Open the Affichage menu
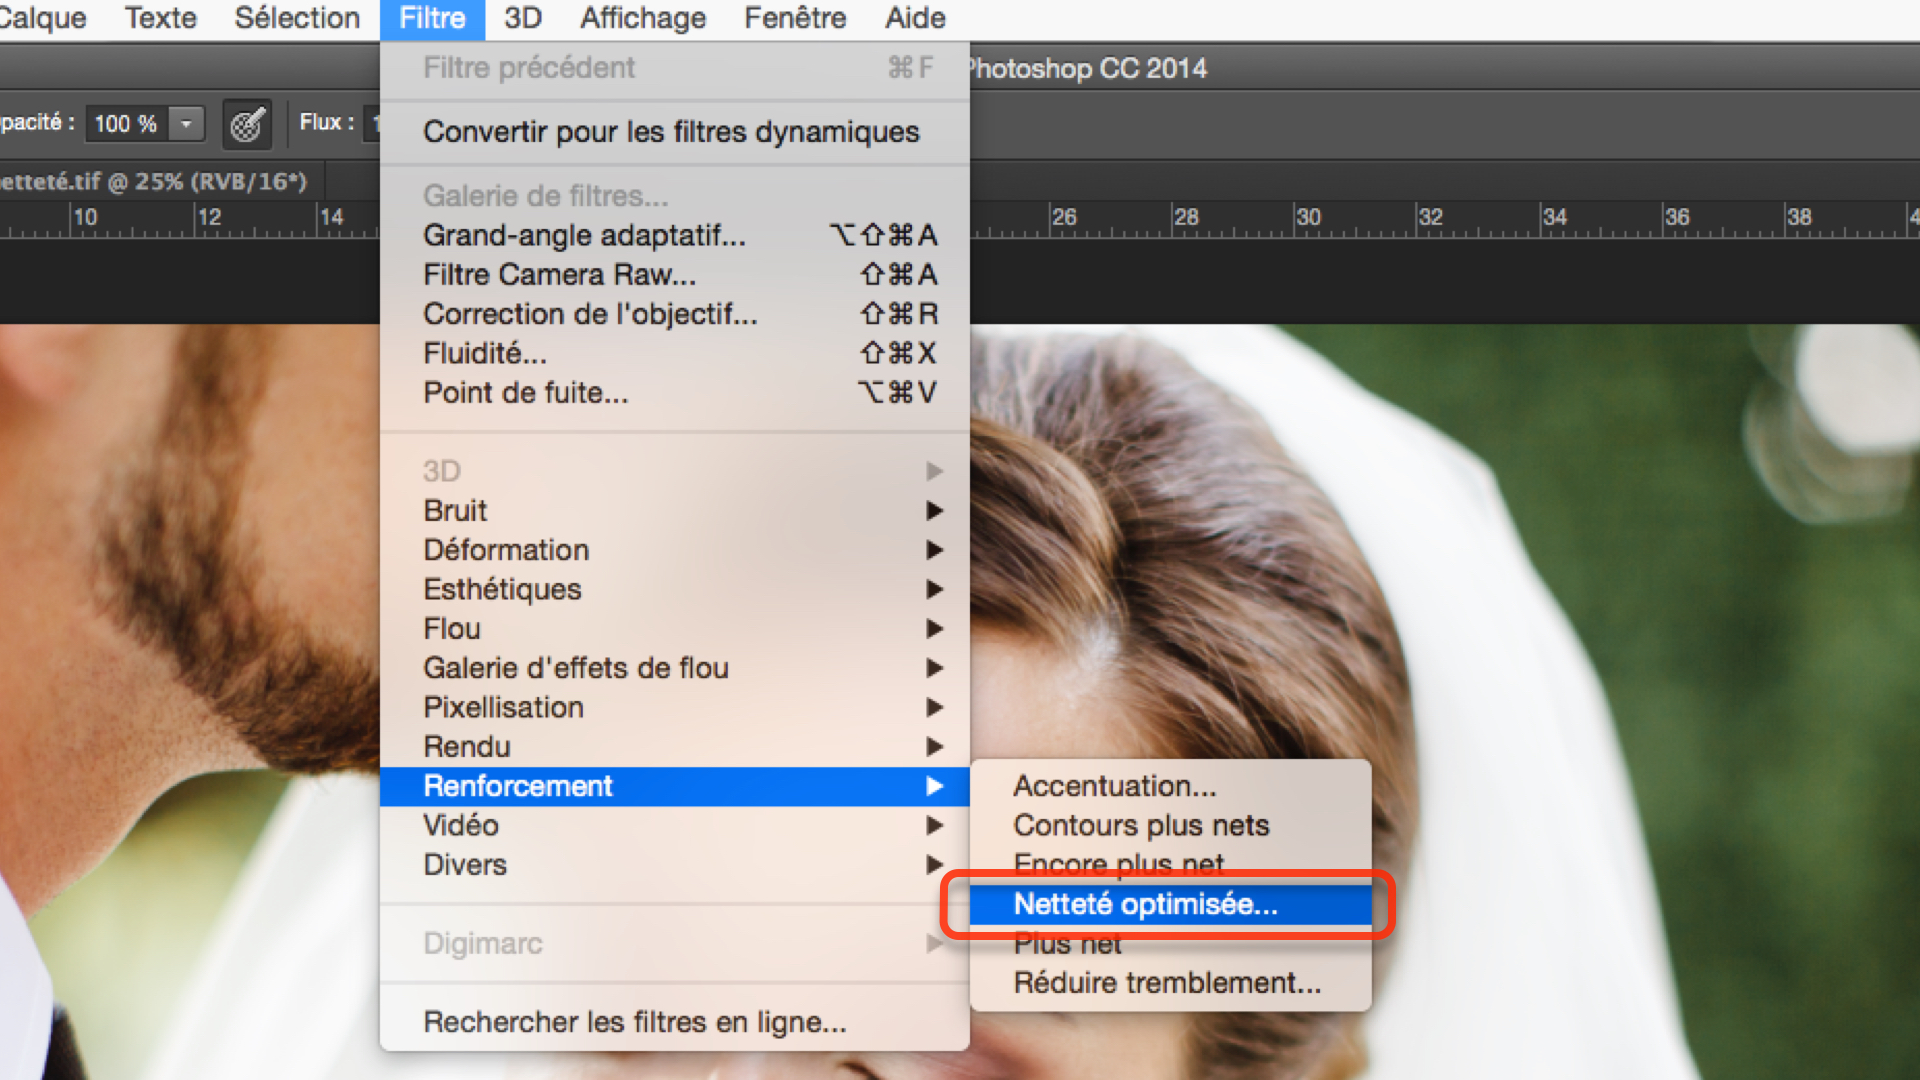The width and height of the screenshot is (1920, 1080). [x=643, y=18]
